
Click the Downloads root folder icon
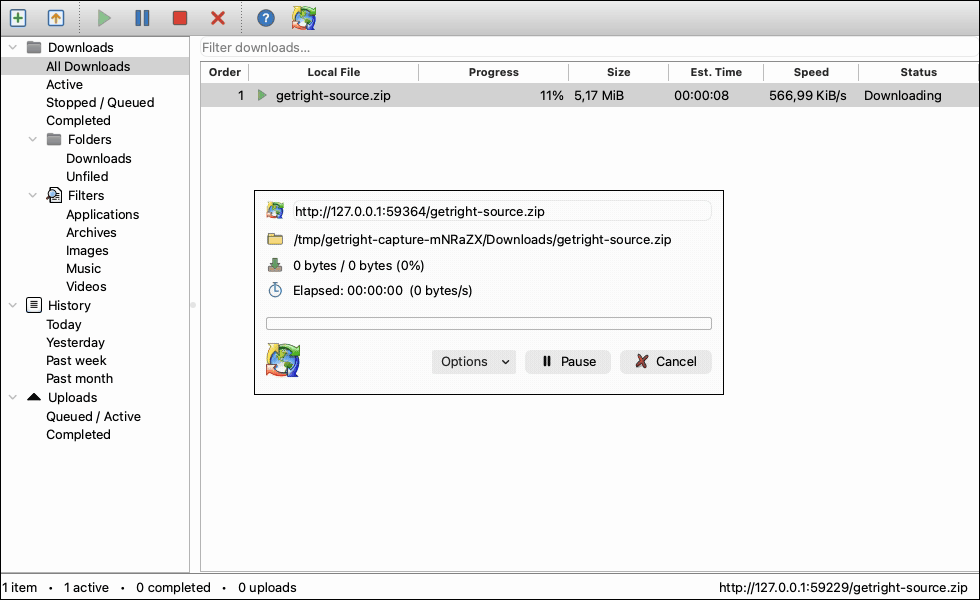[x=34, y=47]
